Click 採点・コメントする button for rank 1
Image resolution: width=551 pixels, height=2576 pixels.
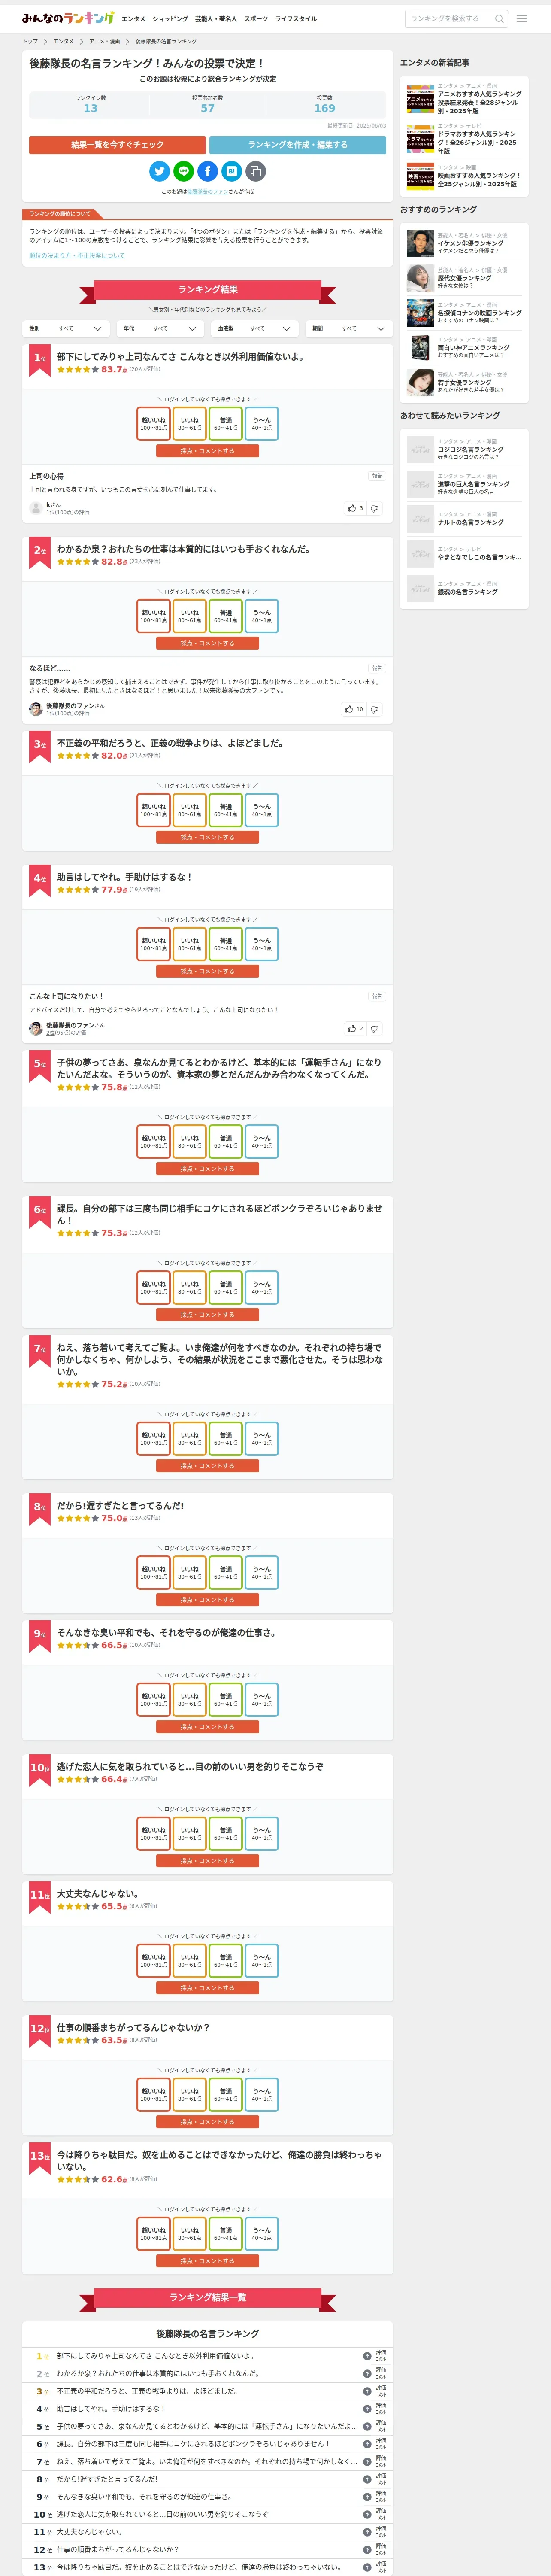tap(208, 451)
